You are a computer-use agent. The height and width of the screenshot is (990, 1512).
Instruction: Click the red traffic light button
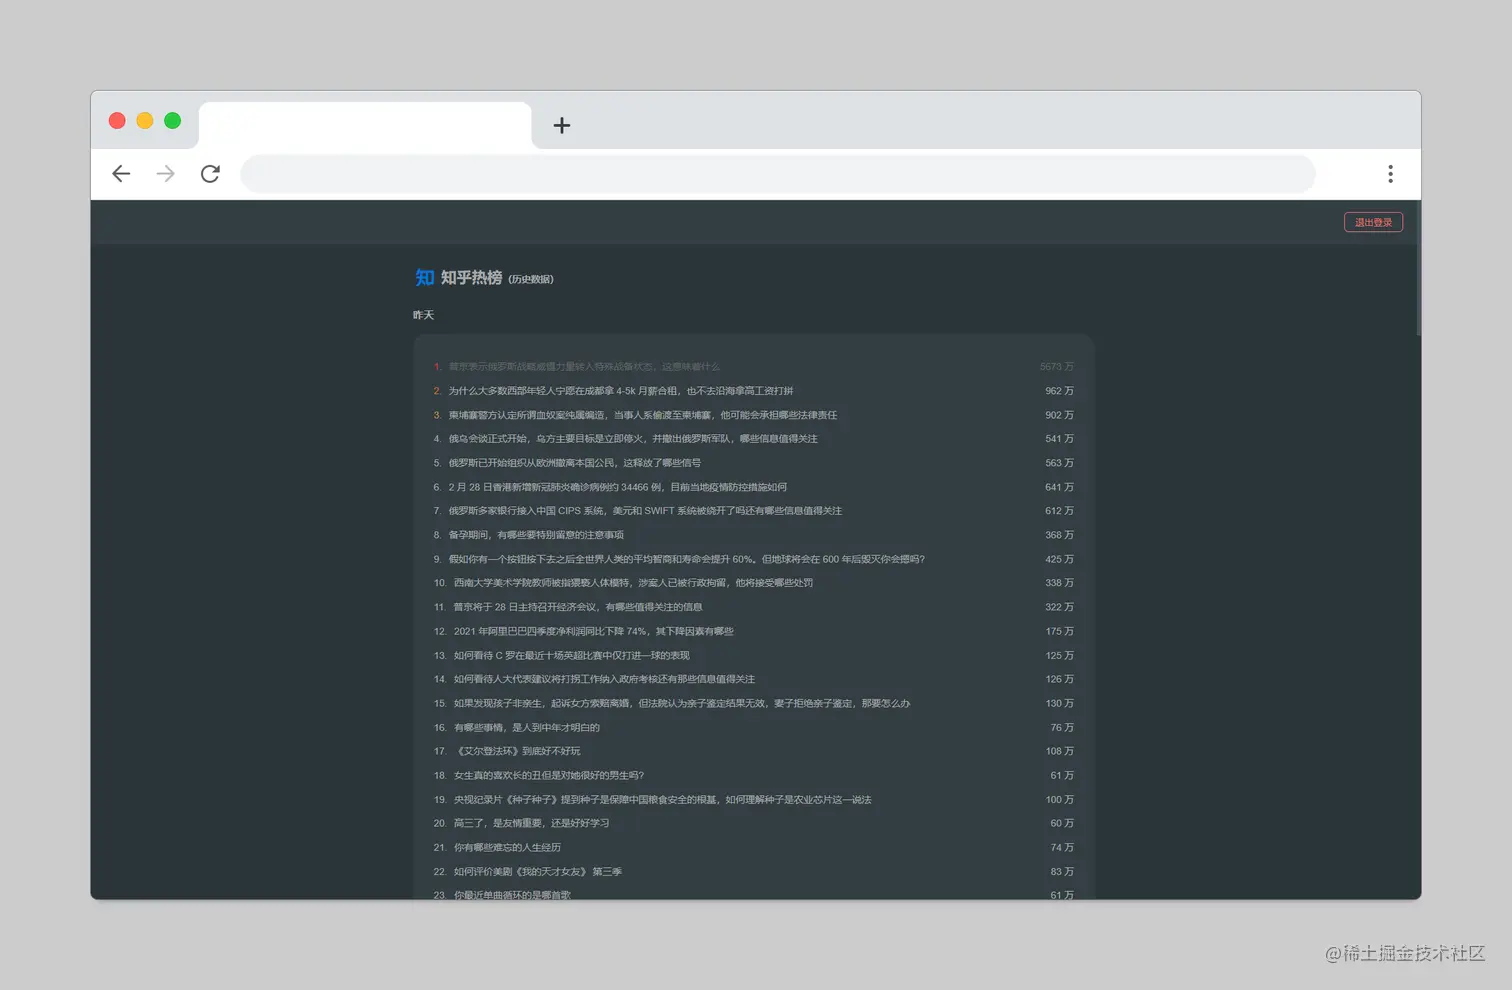click(x=117, y=120)
